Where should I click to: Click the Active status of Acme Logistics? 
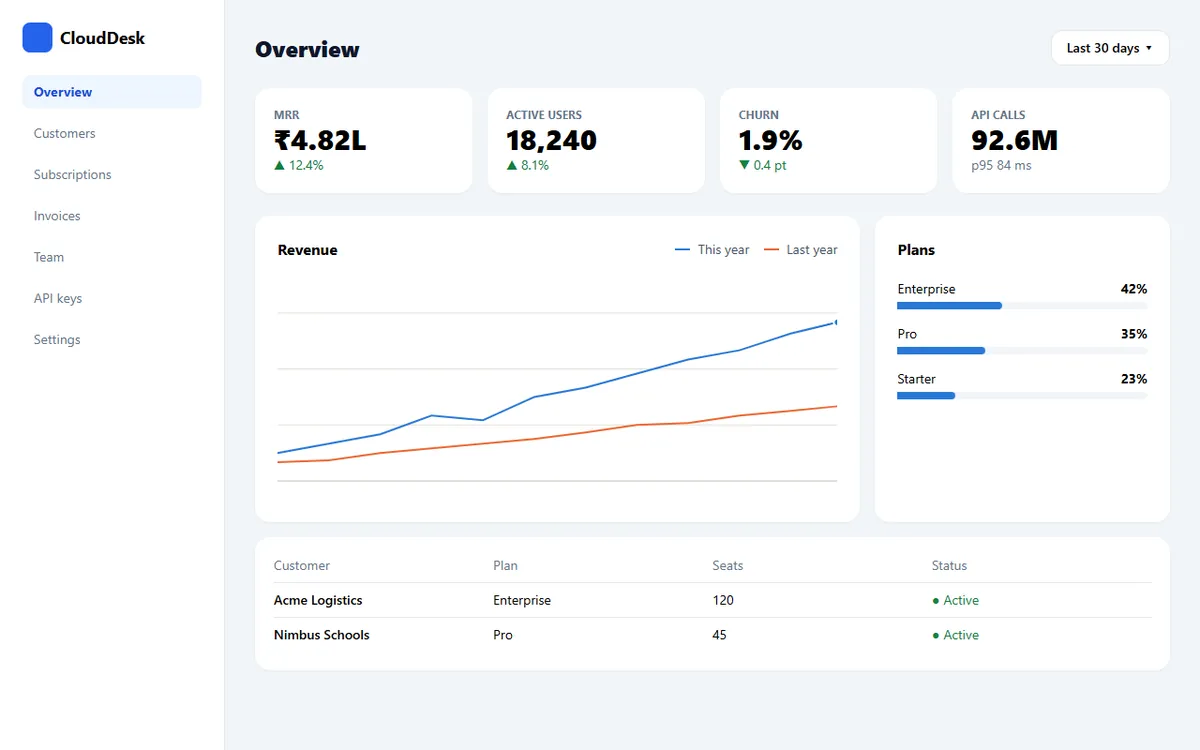pyautogui.click(x=956, y=601)
